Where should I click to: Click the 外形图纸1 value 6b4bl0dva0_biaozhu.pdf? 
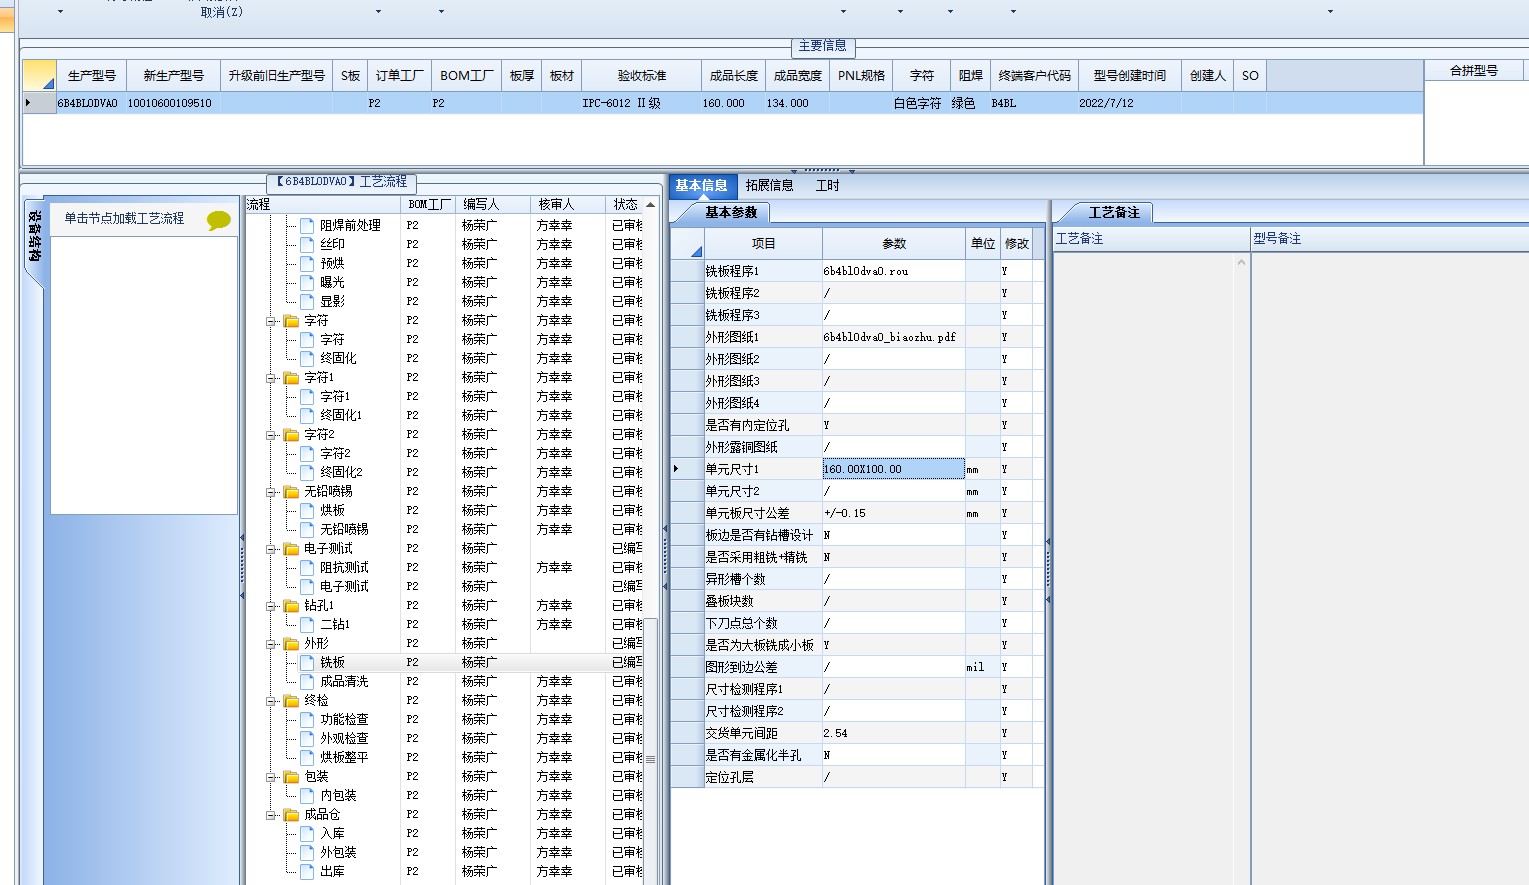tap(893, 337)
